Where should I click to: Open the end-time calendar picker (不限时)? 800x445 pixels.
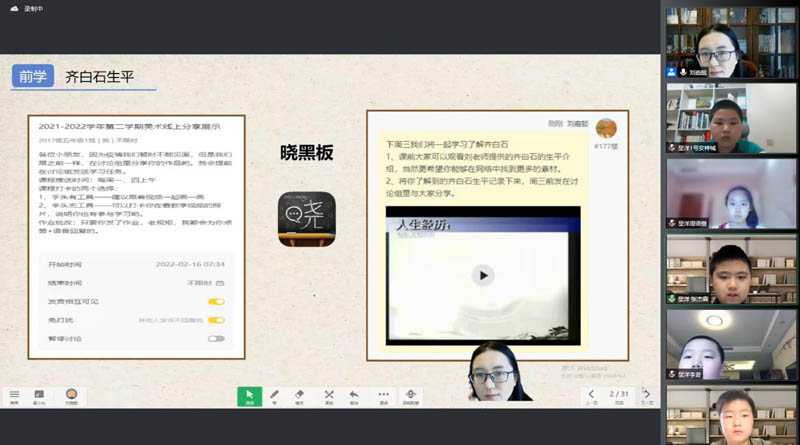coord(220,283)
